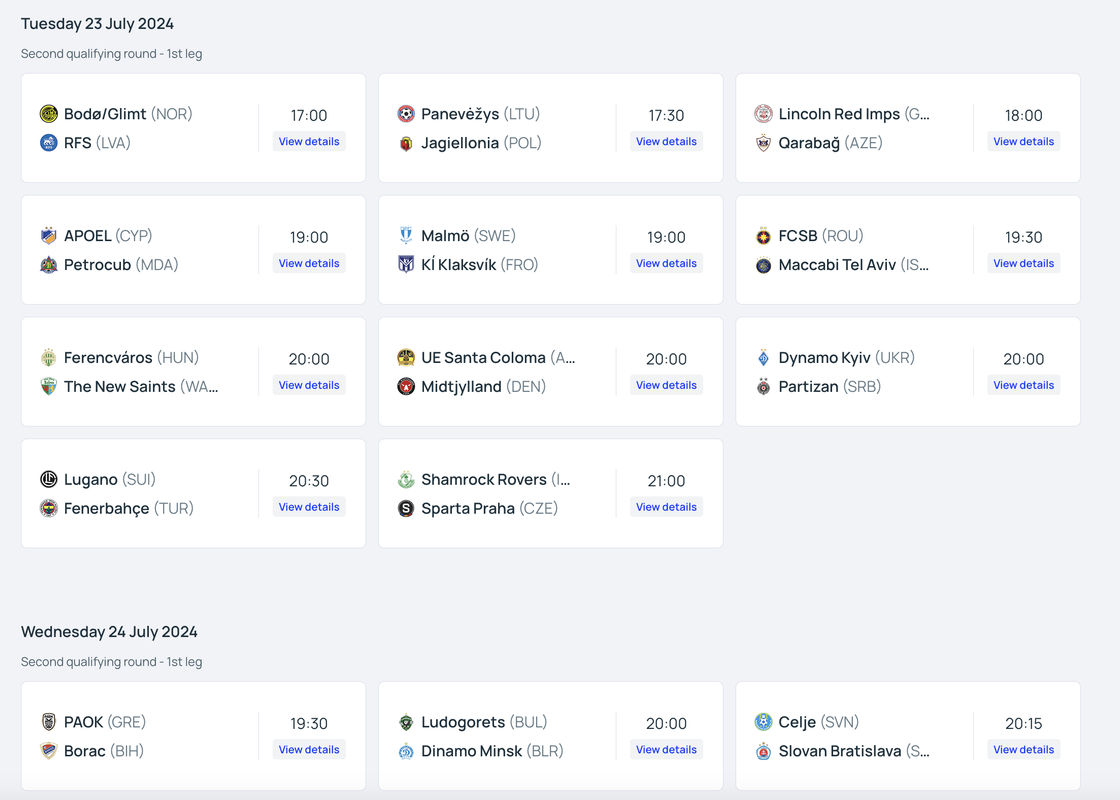
Task: Click the Petrocub team name
Action: tap(98, 264)
